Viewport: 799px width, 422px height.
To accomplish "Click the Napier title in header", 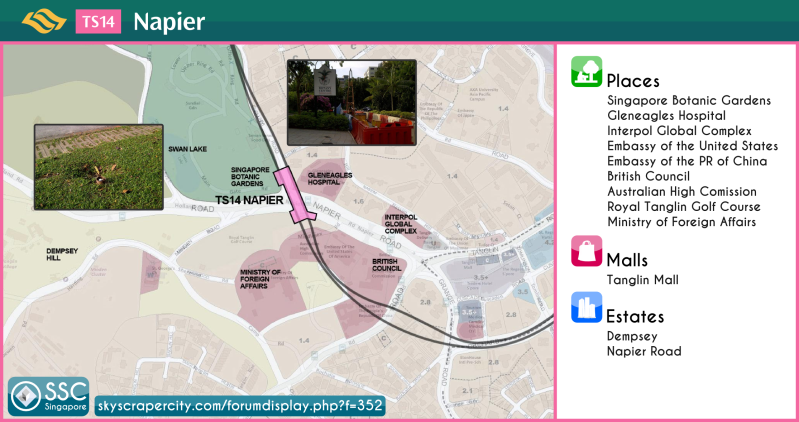I will point(169,21).
